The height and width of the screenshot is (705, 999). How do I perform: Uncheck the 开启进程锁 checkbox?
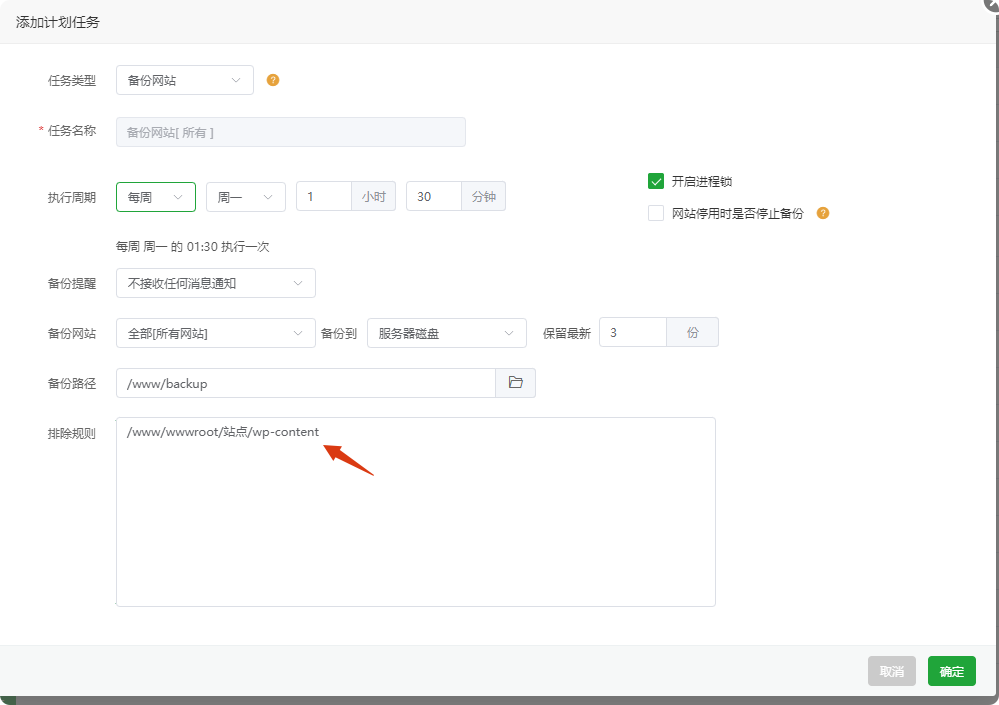656,182
